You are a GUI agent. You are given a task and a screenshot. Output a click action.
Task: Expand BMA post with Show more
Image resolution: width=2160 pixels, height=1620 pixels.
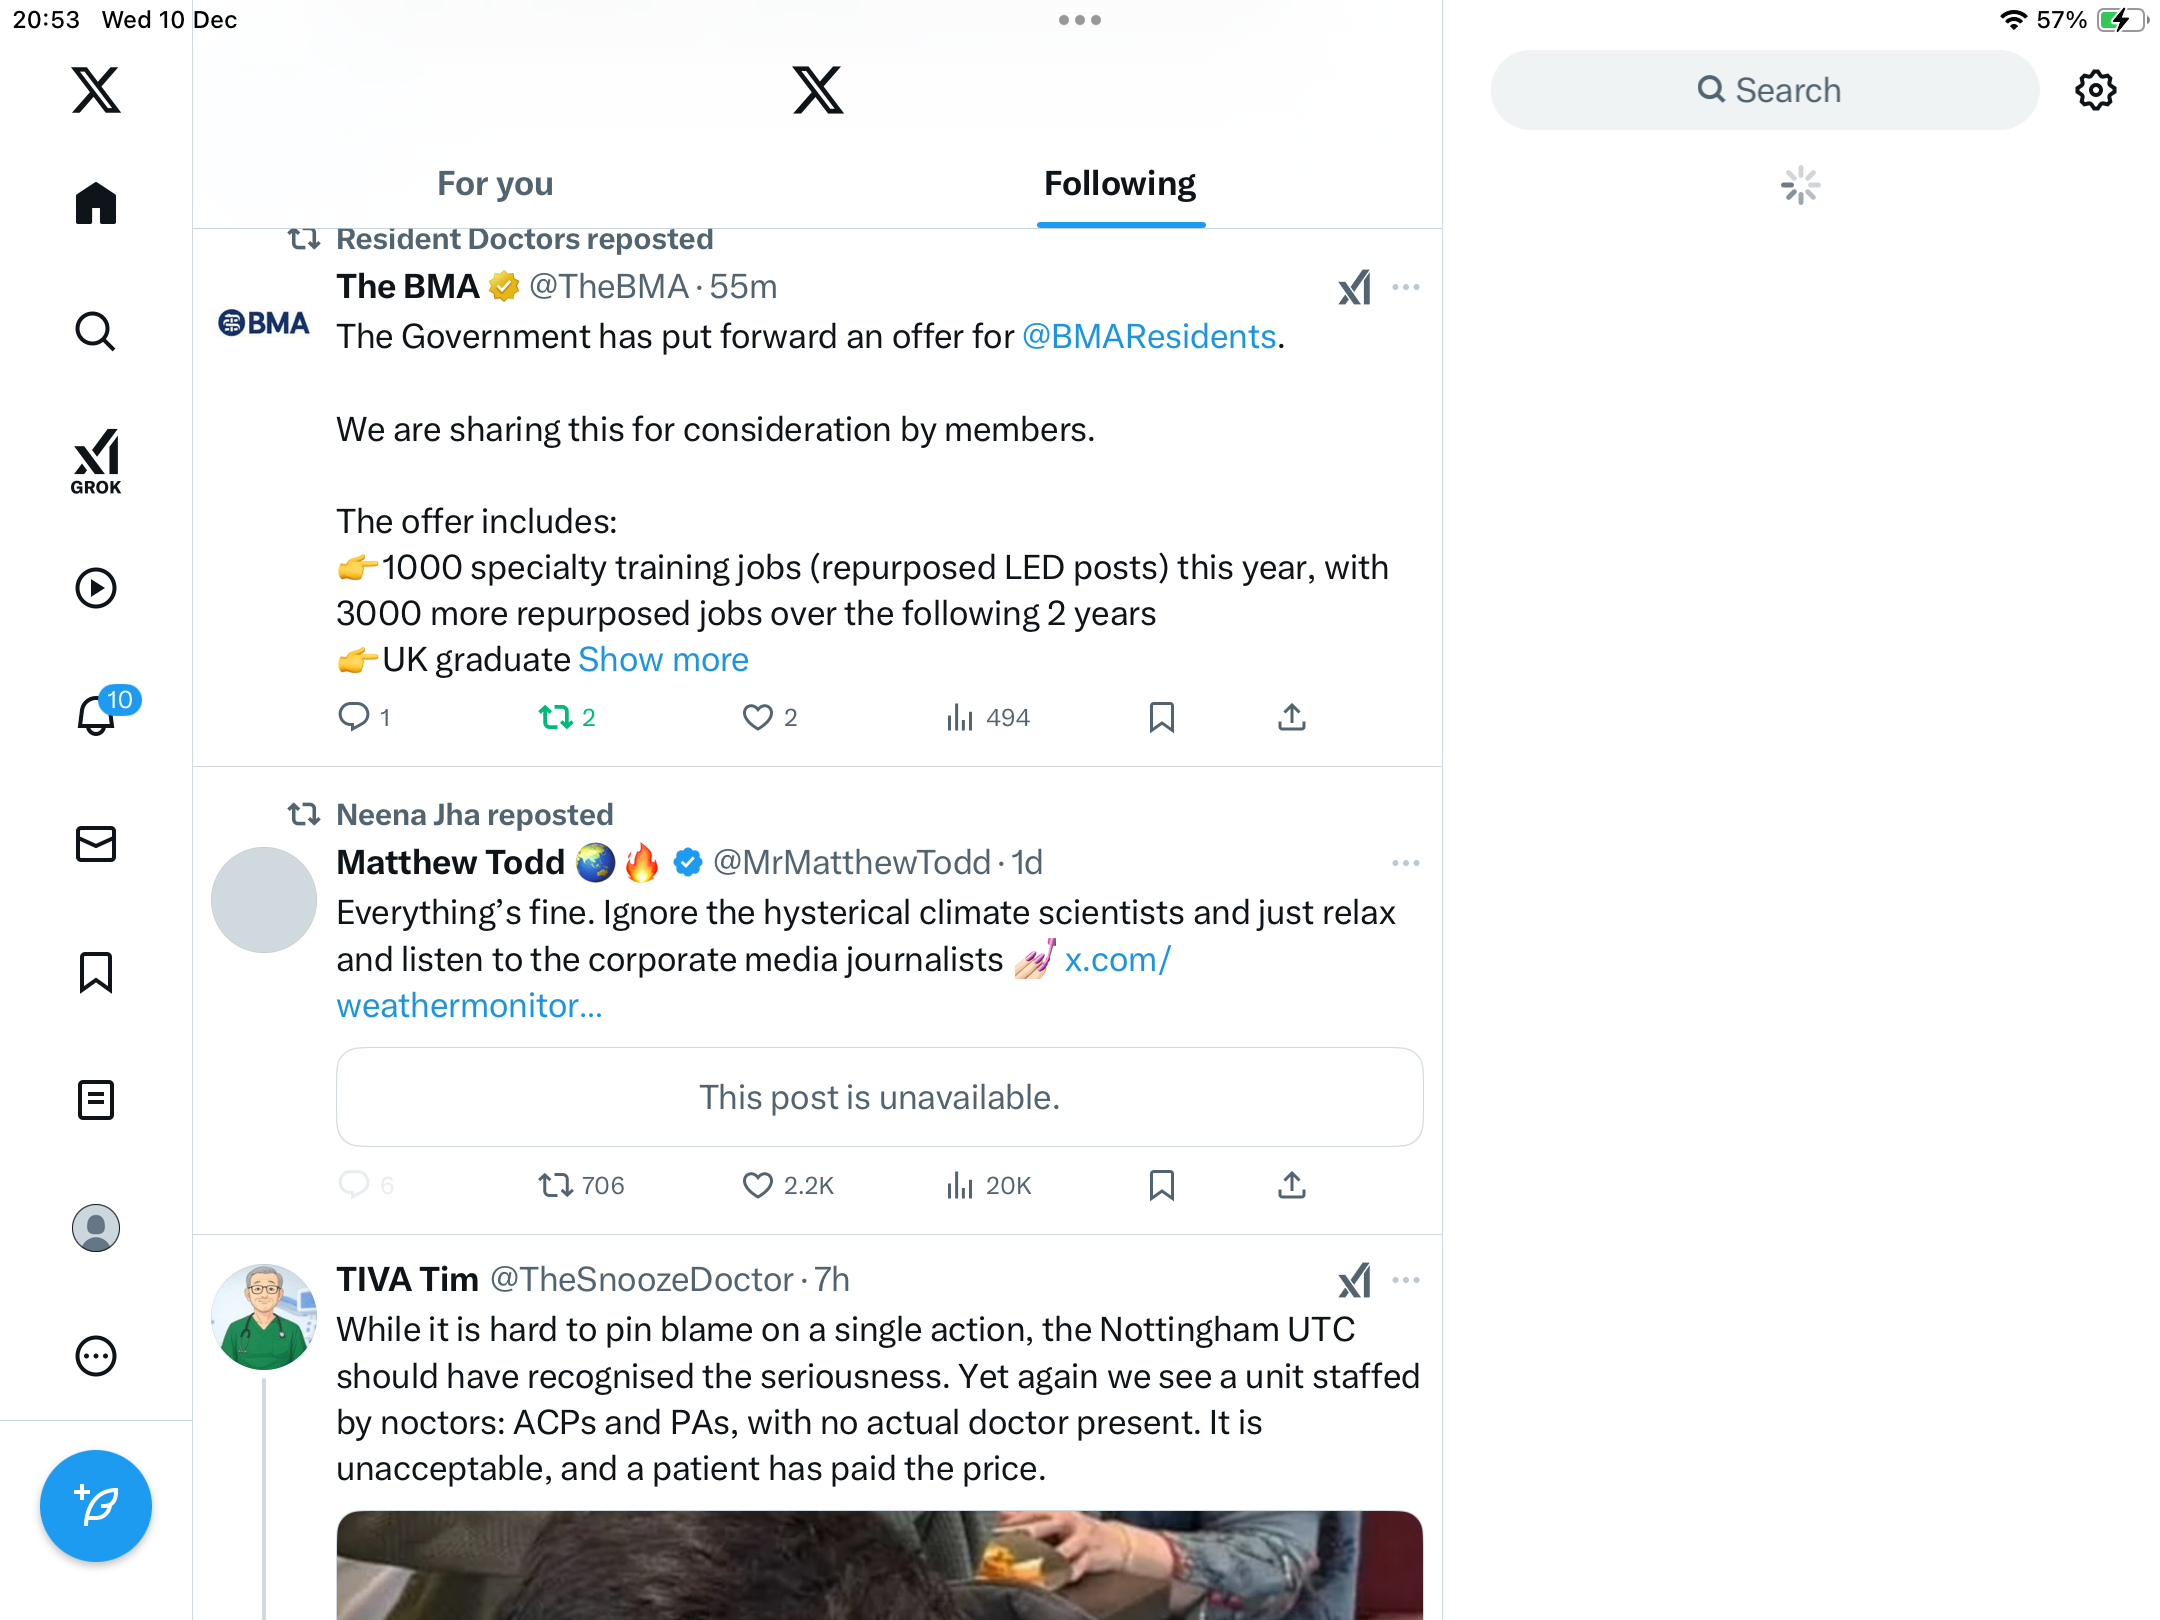[x=663, y=660]
